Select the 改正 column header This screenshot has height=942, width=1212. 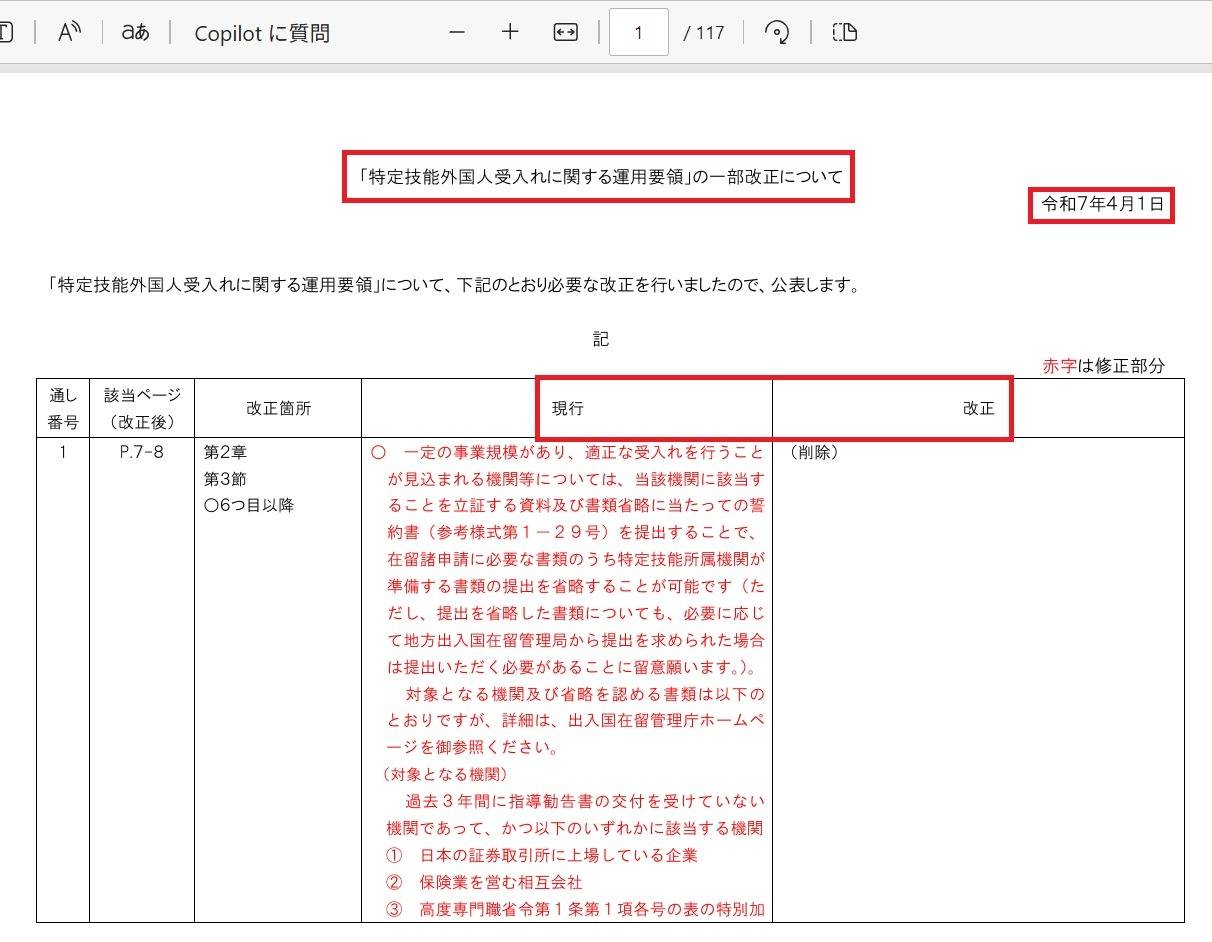tap(978, 408)
